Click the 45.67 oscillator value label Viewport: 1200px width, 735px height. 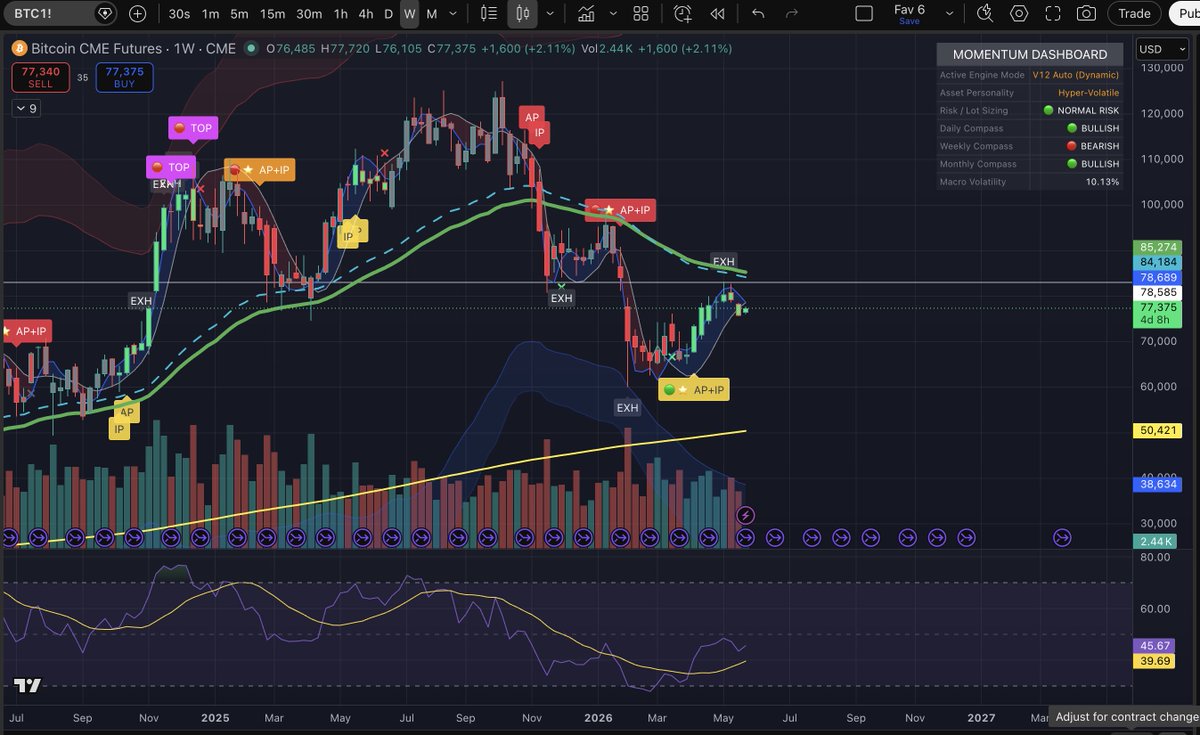pyautogui.click(x=1155, y=646)
